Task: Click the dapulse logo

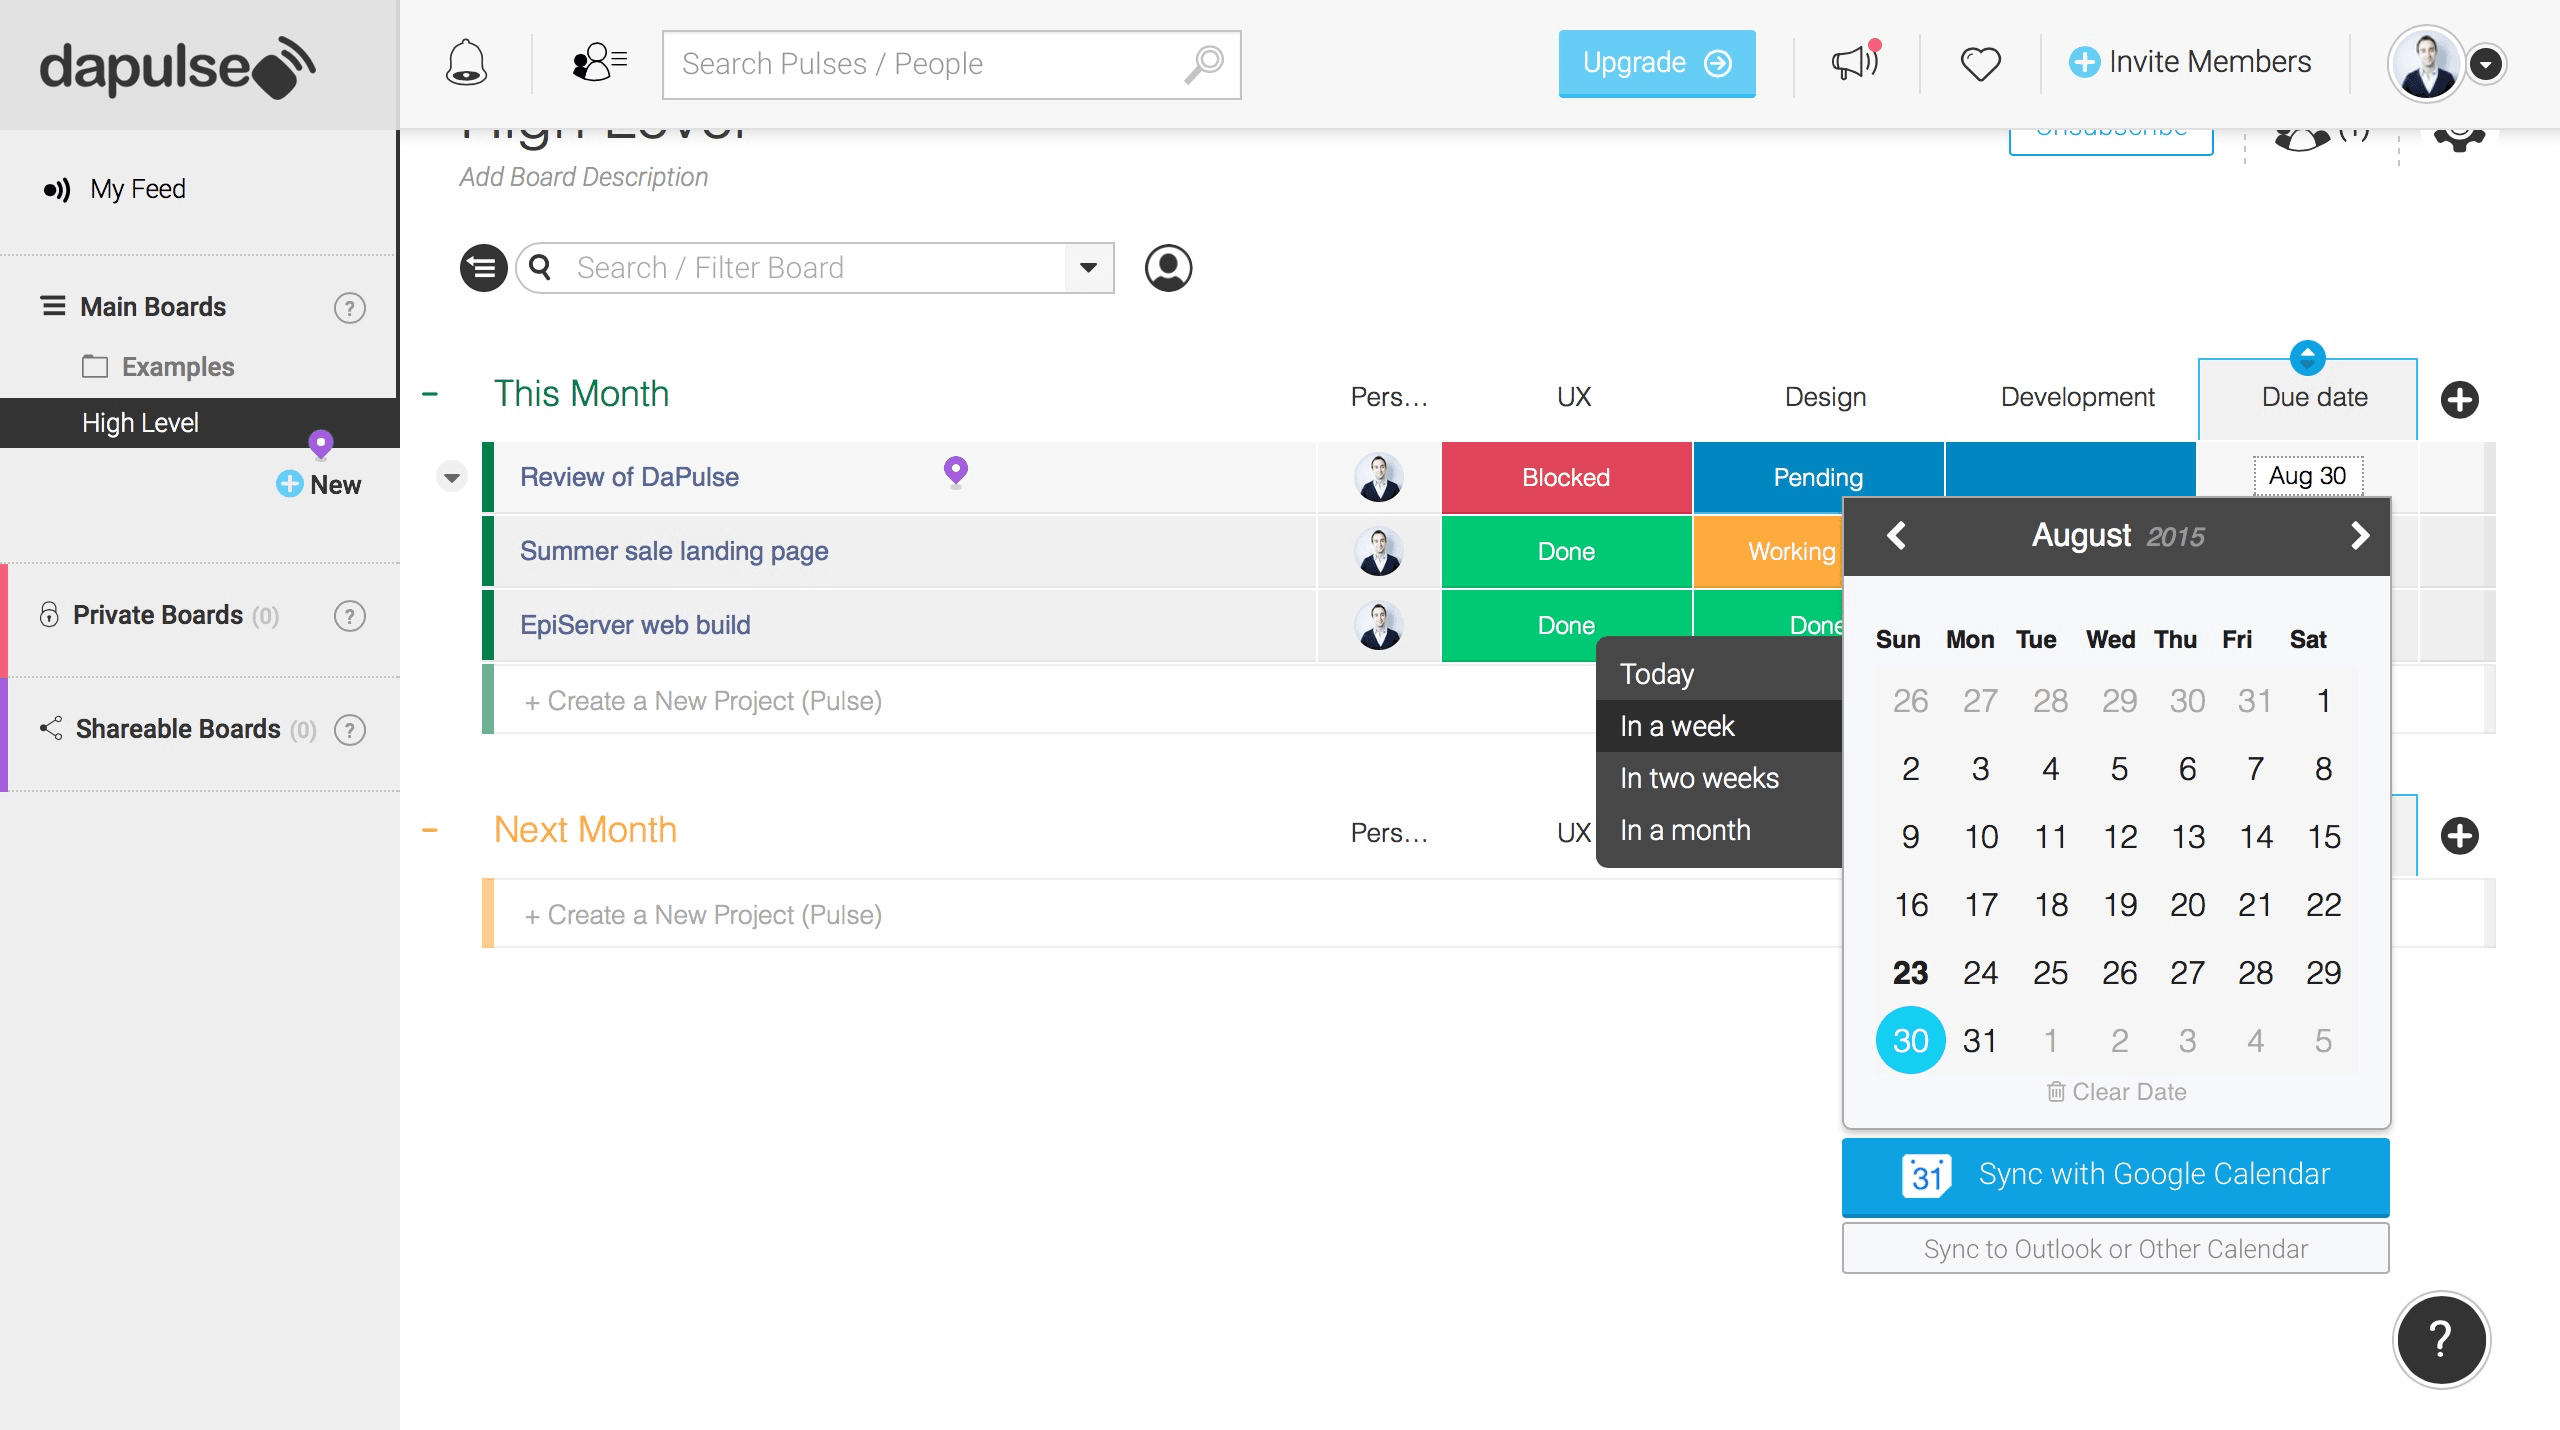Action: coord(177,67)
